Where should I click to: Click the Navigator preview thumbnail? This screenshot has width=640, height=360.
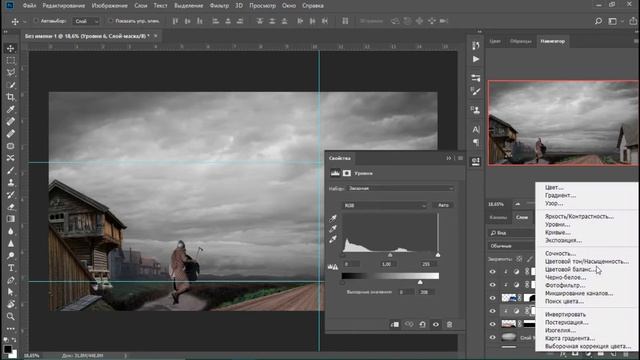pyautogui.click(x=563, y=123)
